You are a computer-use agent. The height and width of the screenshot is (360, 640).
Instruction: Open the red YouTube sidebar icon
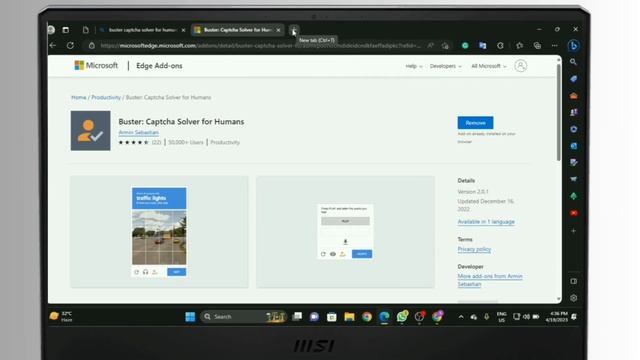click(x=573, y=213)
